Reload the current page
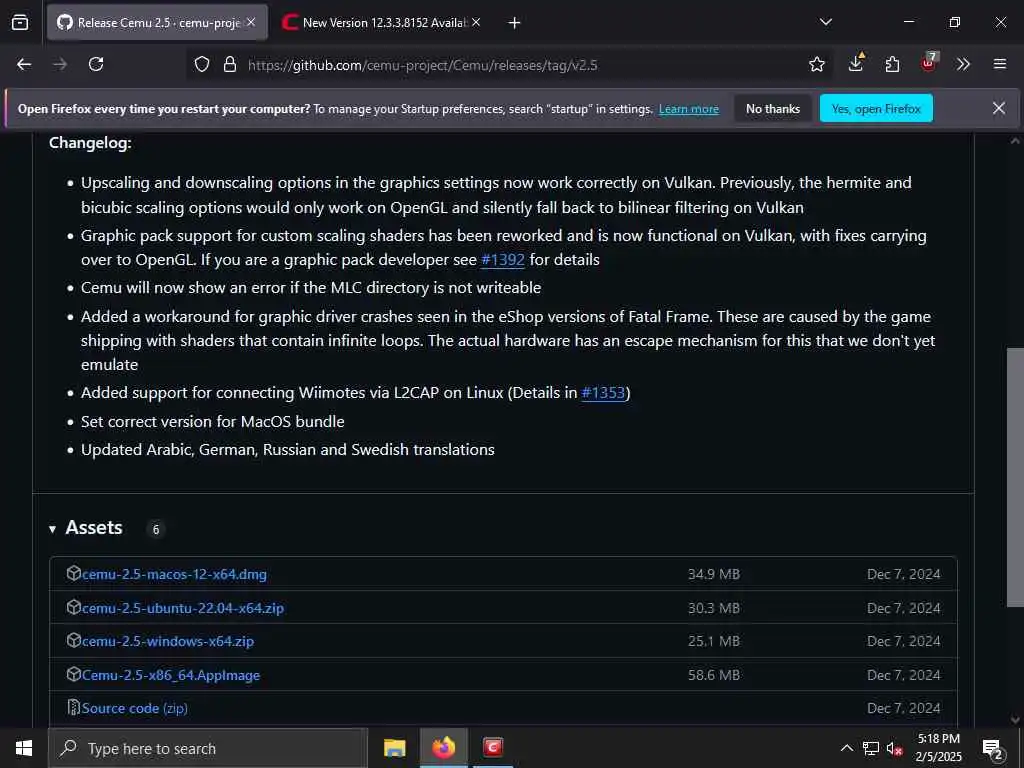Image resolution: width=1024 pixels, height=768 pixels. pos(96,64)
